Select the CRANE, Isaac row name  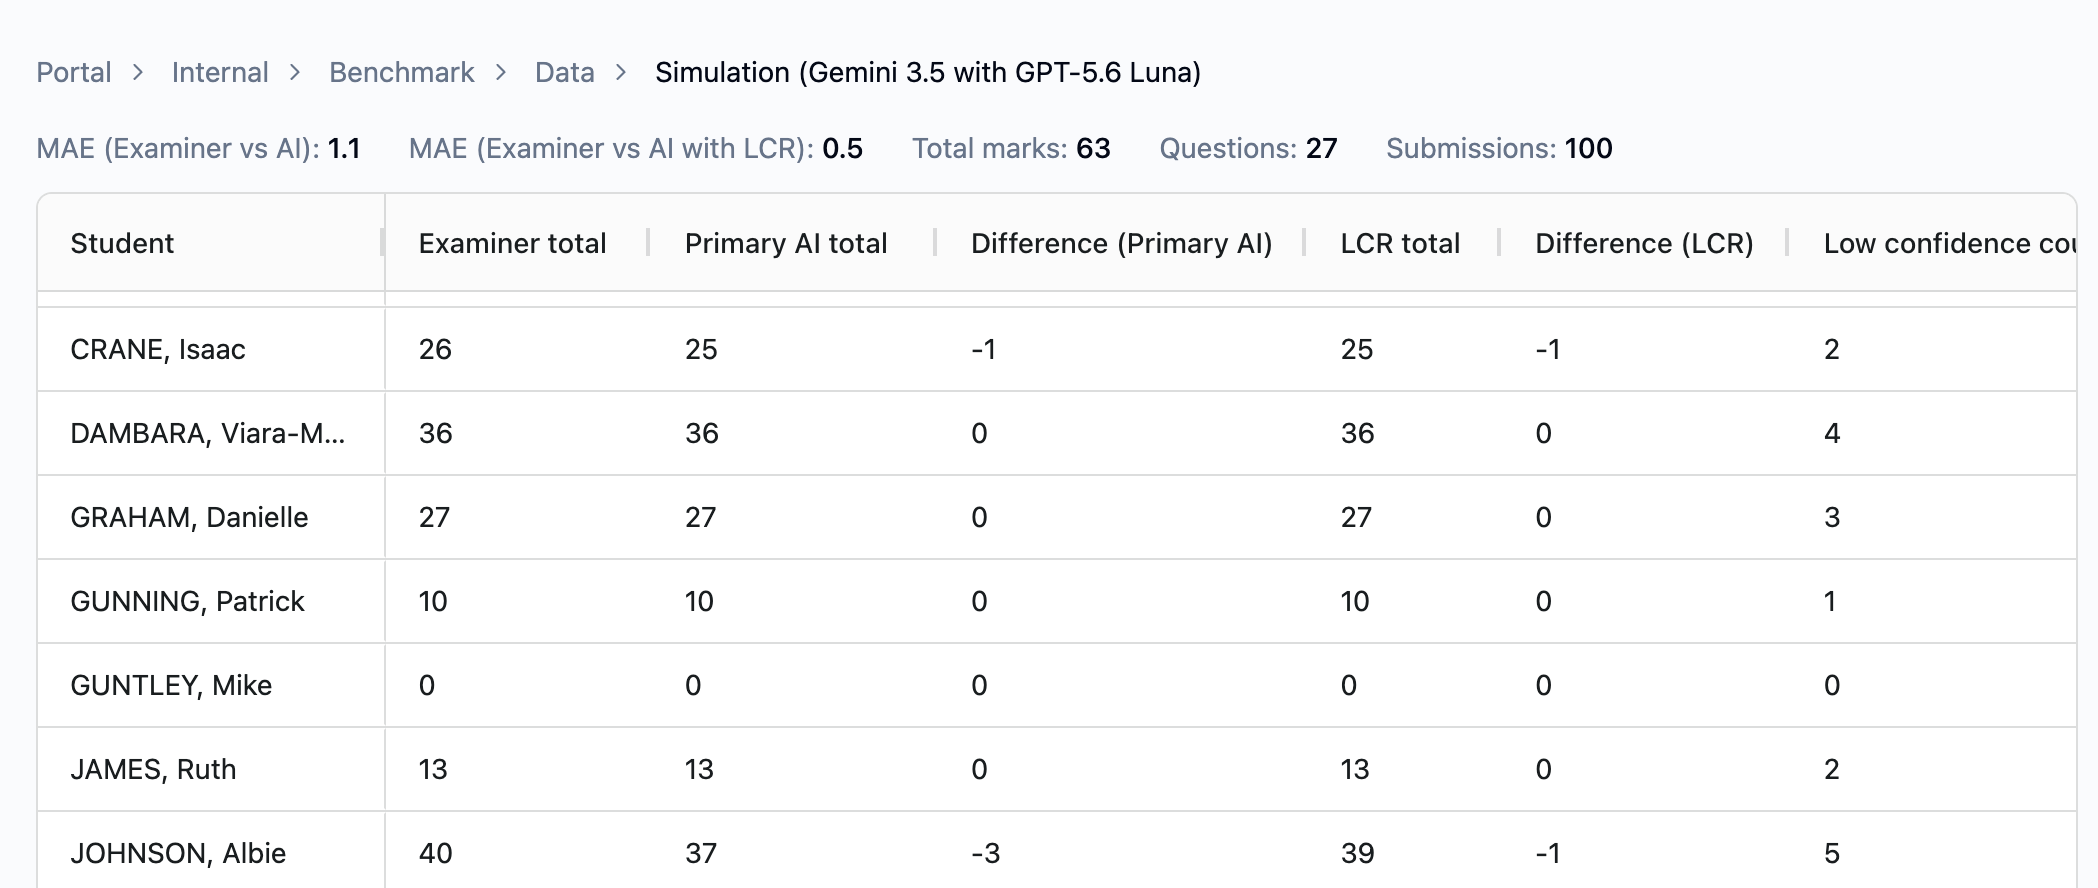[158, 349]
